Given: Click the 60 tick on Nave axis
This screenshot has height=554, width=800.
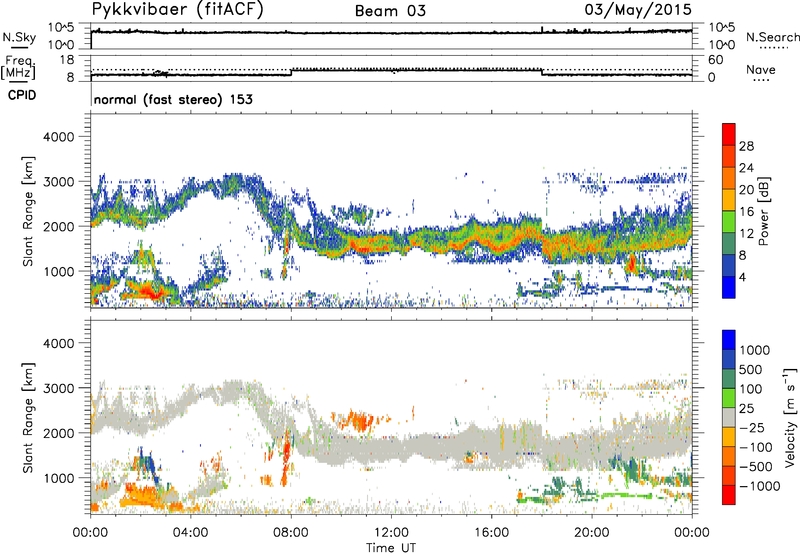Looking at the screenshot, I should click(x=716, y=60).
